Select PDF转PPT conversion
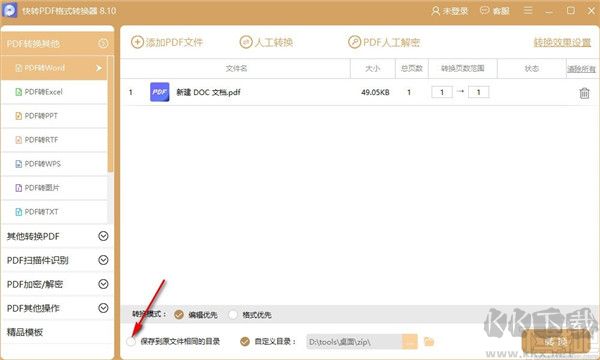The height and width of the screenshot is (360, 600). (x=54, y=116)
